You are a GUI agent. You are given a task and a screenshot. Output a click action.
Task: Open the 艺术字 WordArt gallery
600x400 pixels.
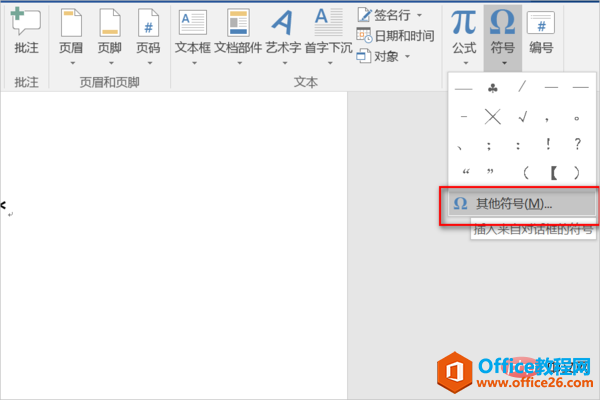tap(284, 36)
